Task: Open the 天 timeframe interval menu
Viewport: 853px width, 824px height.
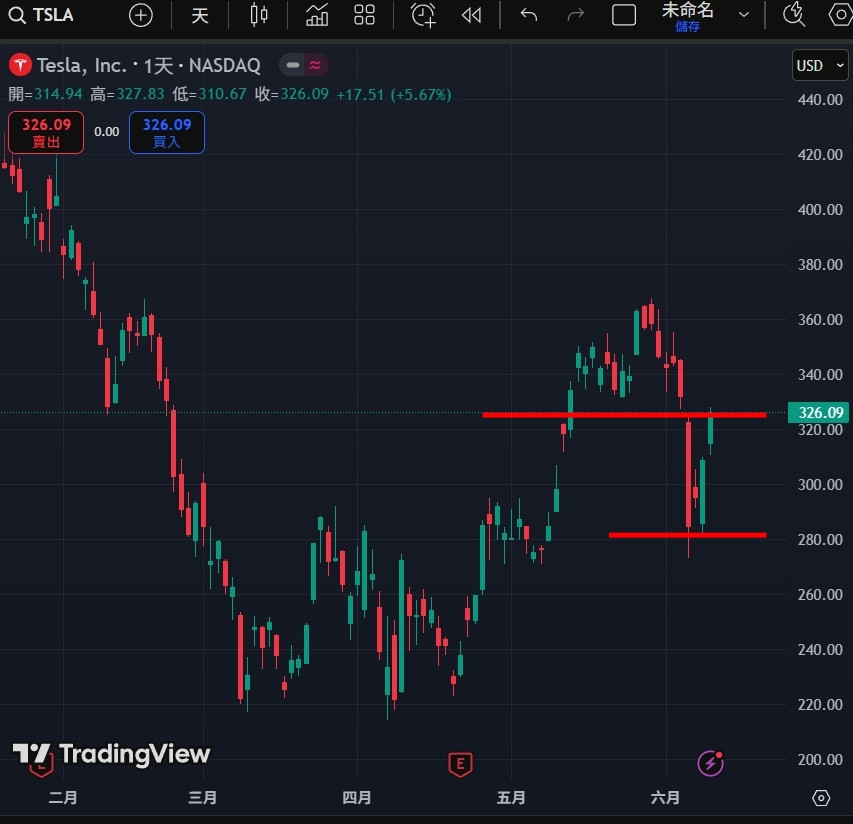Action: coord(200,15)
